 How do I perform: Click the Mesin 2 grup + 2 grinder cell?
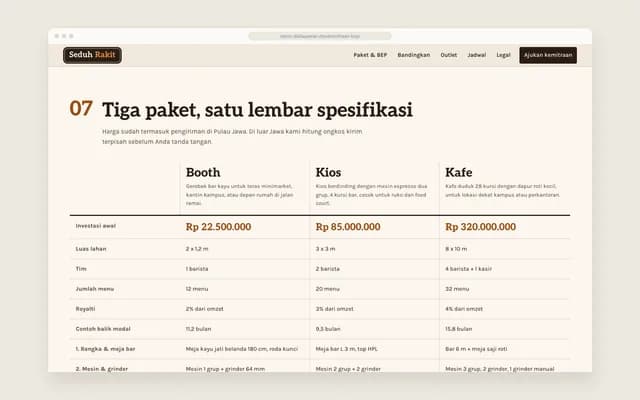(348, 369)
